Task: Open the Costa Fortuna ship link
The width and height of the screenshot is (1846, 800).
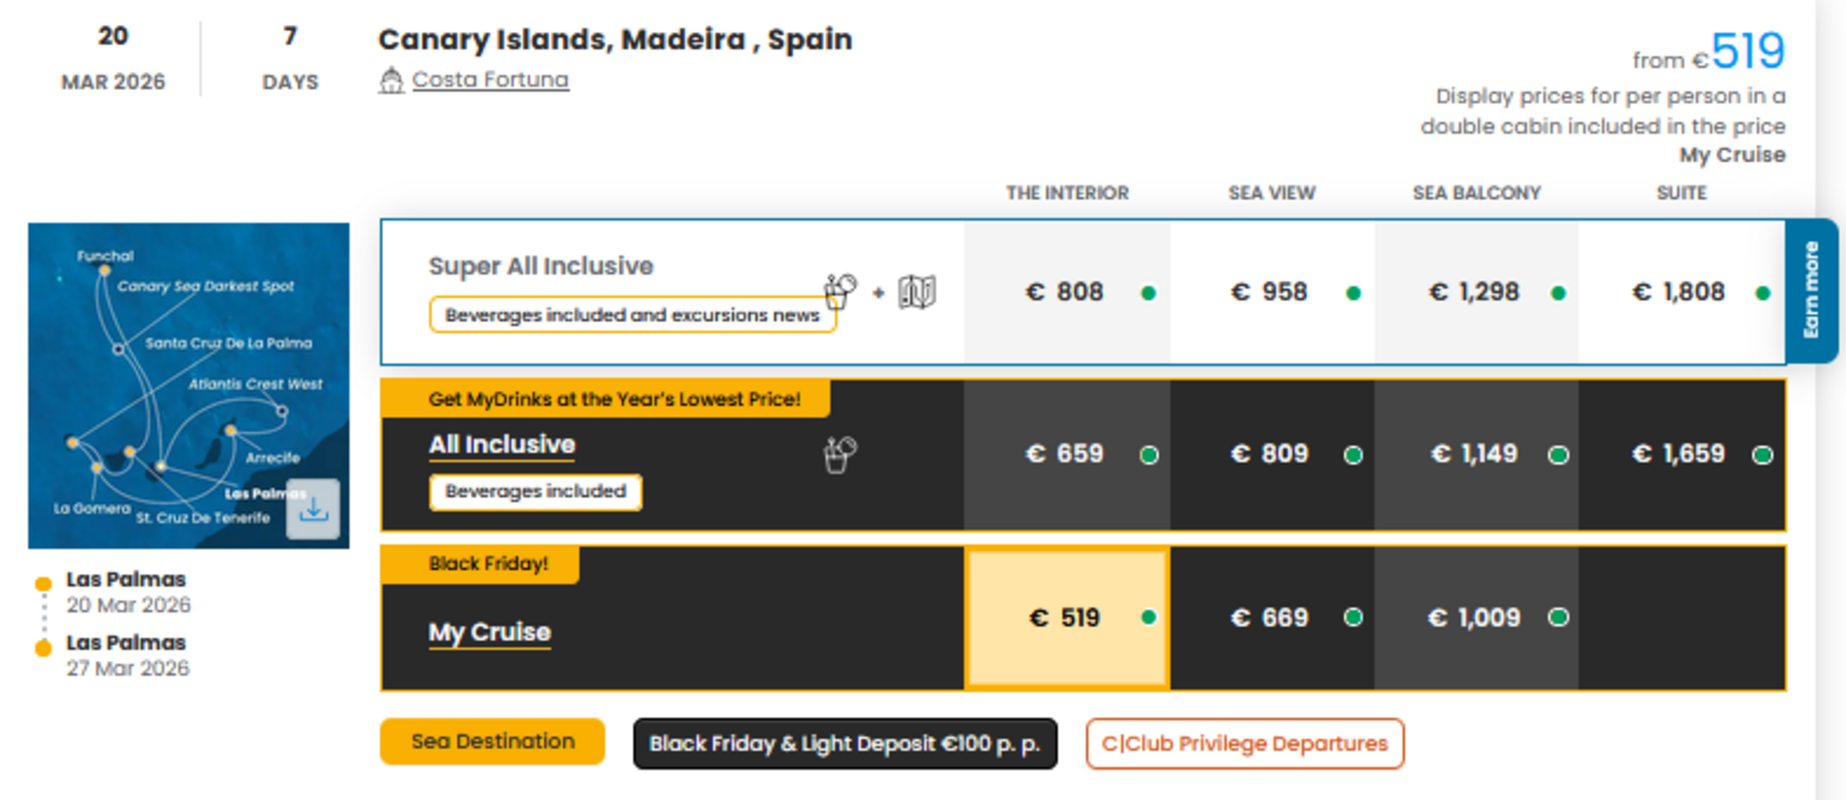Action: (490, 80)
